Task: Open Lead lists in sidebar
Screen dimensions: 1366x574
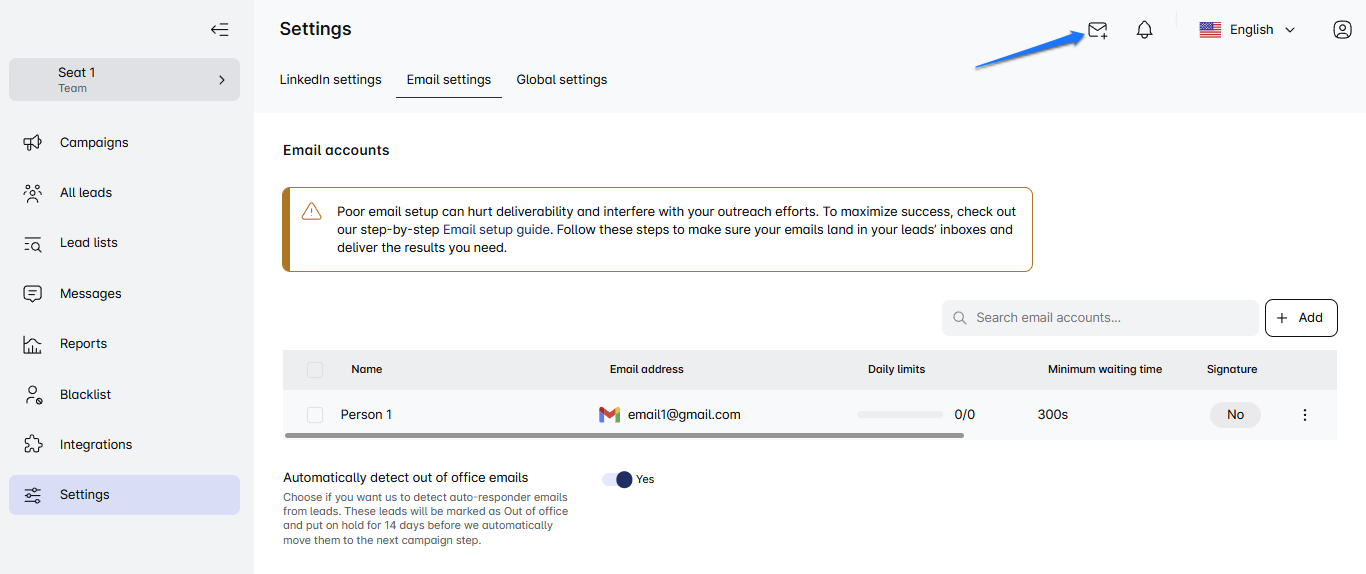Action: (88, 243)
